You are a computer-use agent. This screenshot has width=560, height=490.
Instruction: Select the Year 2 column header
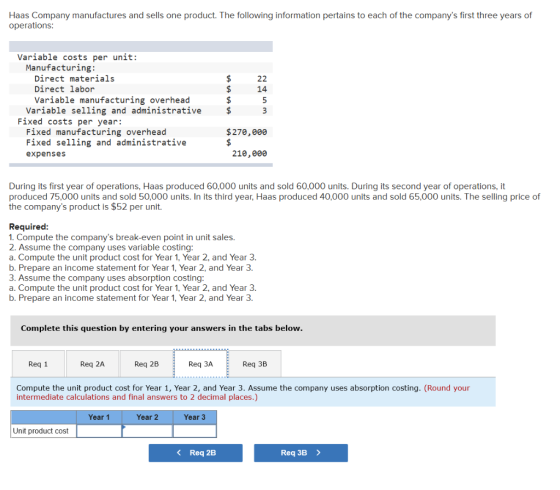(x=147, y=417)
